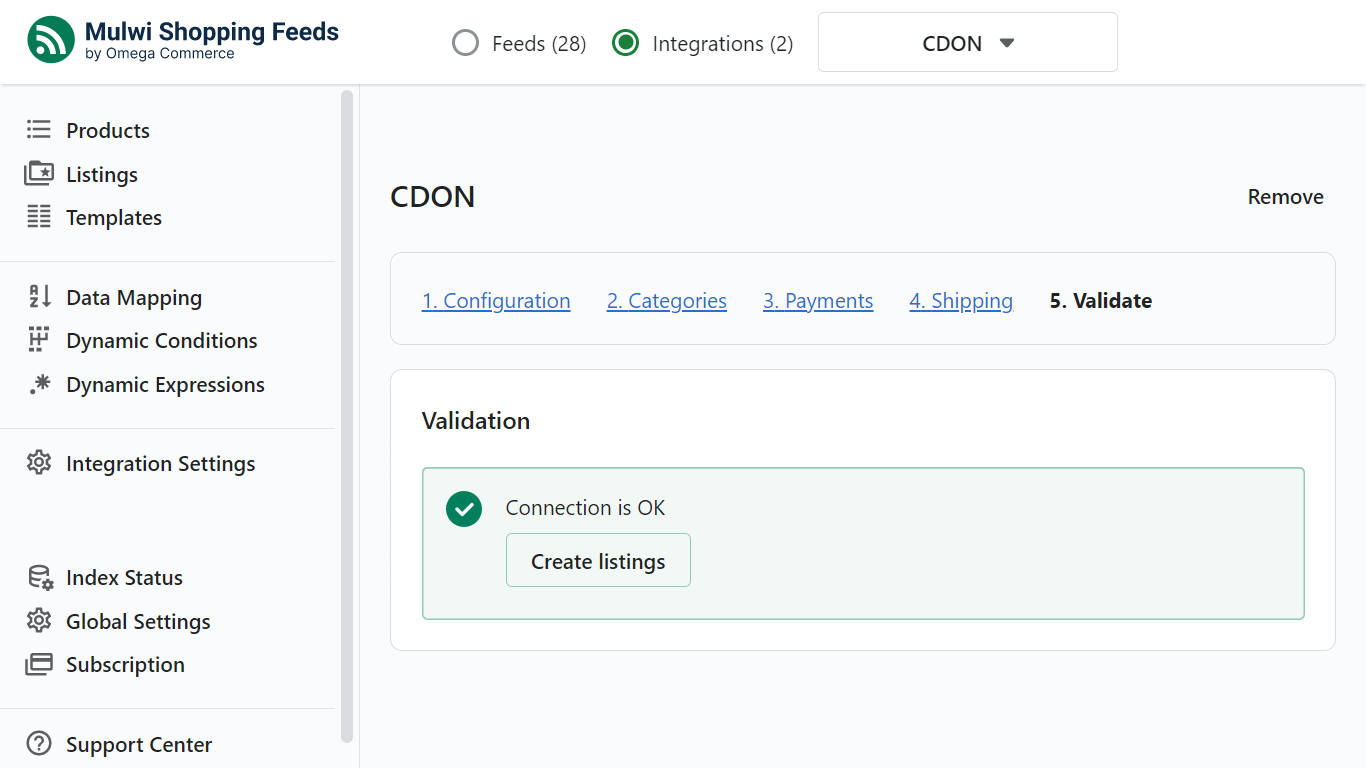This screenshot has width=1366, height=768.
Task: Go to the 1. Configuration step
Action: click(x=496, y=301)
